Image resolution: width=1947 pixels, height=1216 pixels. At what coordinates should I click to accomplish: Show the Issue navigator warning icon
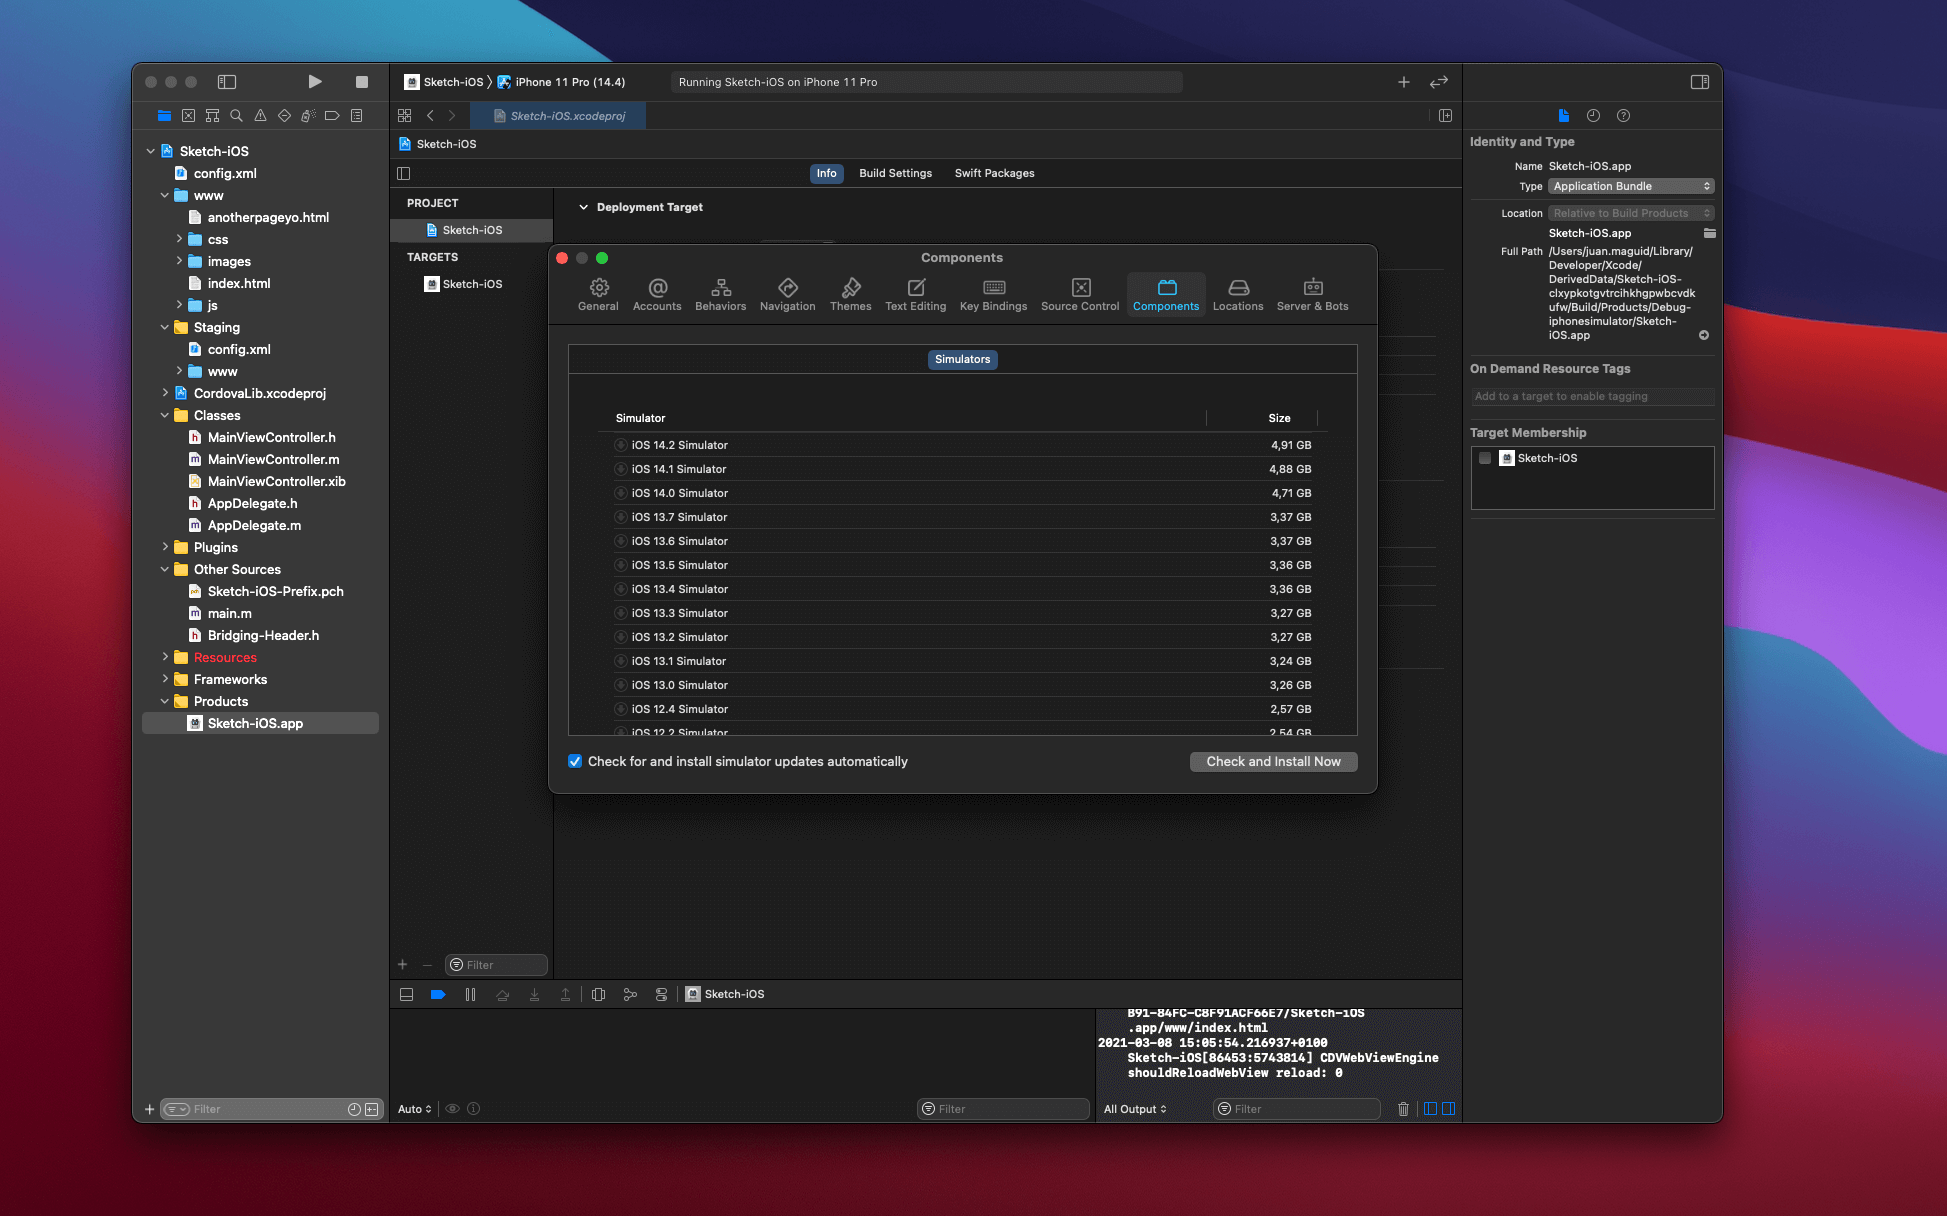tap(260, 116)
